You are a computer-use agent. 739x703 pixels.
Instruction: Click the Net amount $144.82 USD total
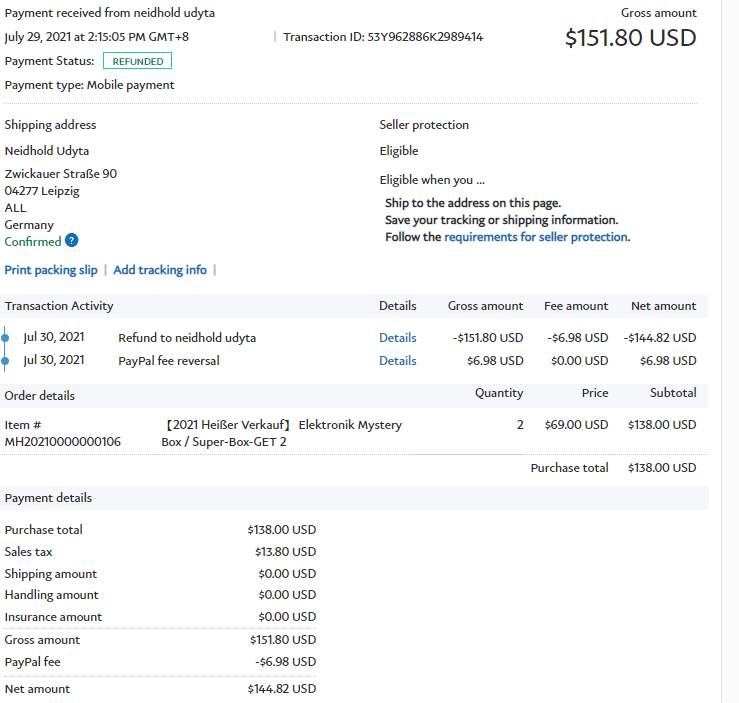pos(281,689)
